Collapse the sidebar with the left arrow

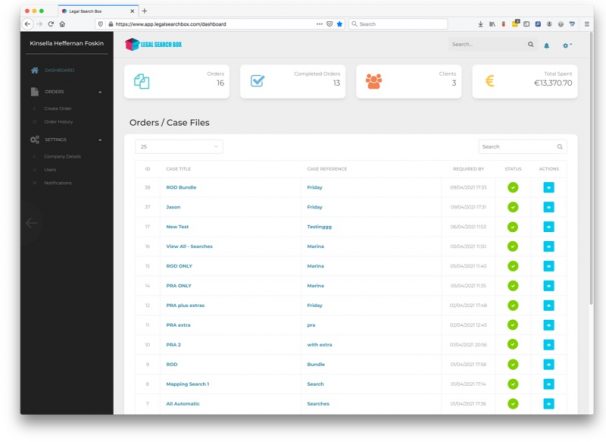(x=32, y=223)
